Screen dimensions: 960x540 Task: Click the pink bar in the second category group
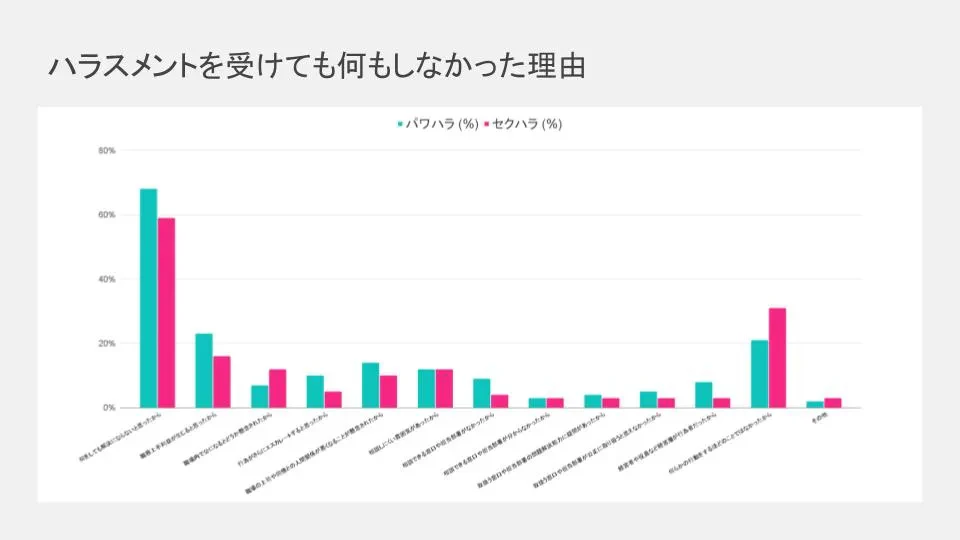pos(222,381)
